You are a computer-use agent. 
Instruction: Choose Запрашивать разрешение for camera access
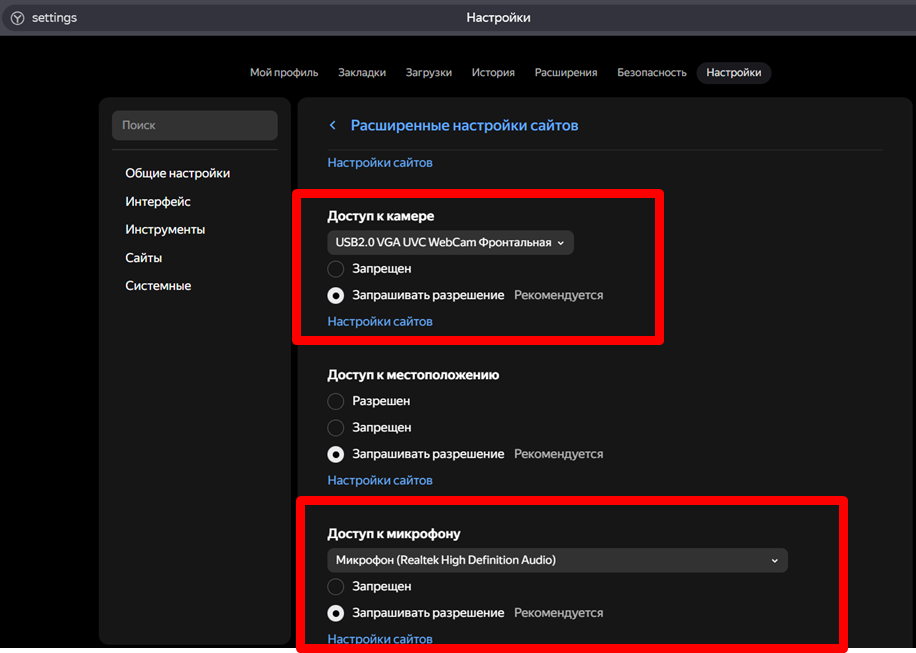(336, 296)
